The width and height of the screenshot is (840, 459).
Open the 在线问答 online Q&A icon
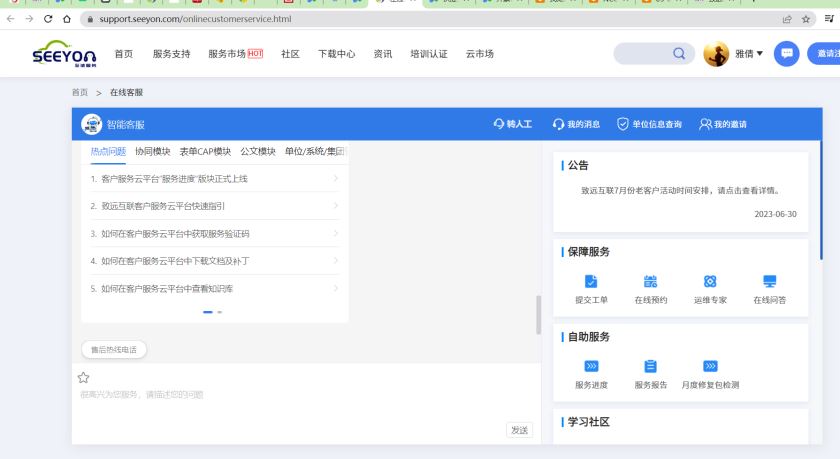[x=769, y=282]
